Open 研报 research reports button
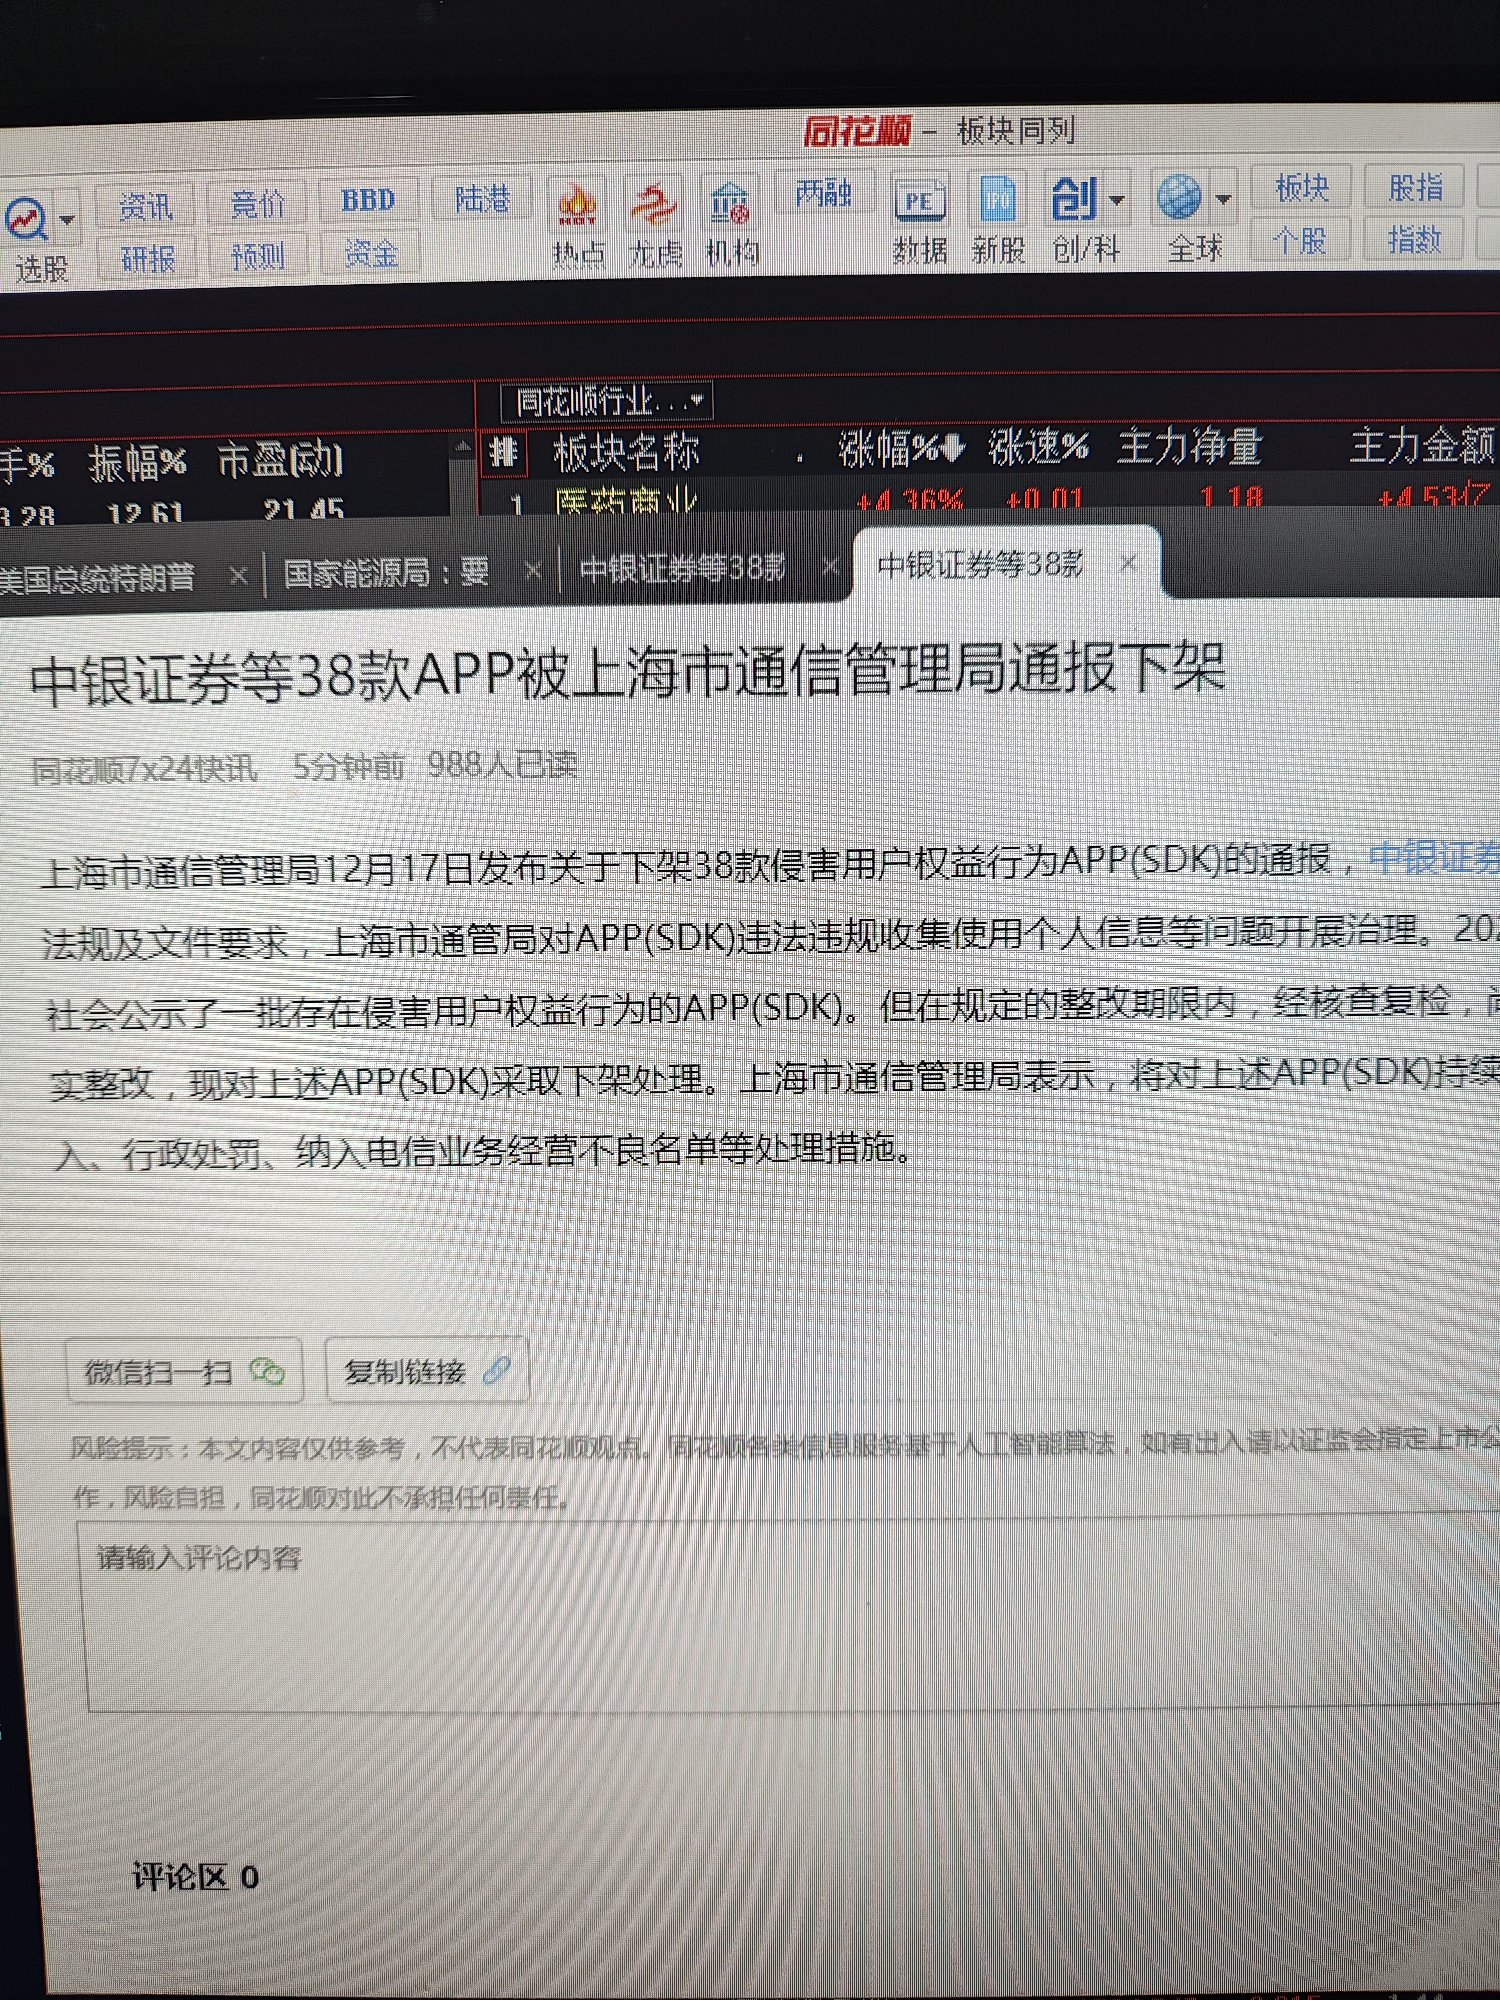Image resolution: width=1500 pixels, height=2000 pixels. [148, 259]
